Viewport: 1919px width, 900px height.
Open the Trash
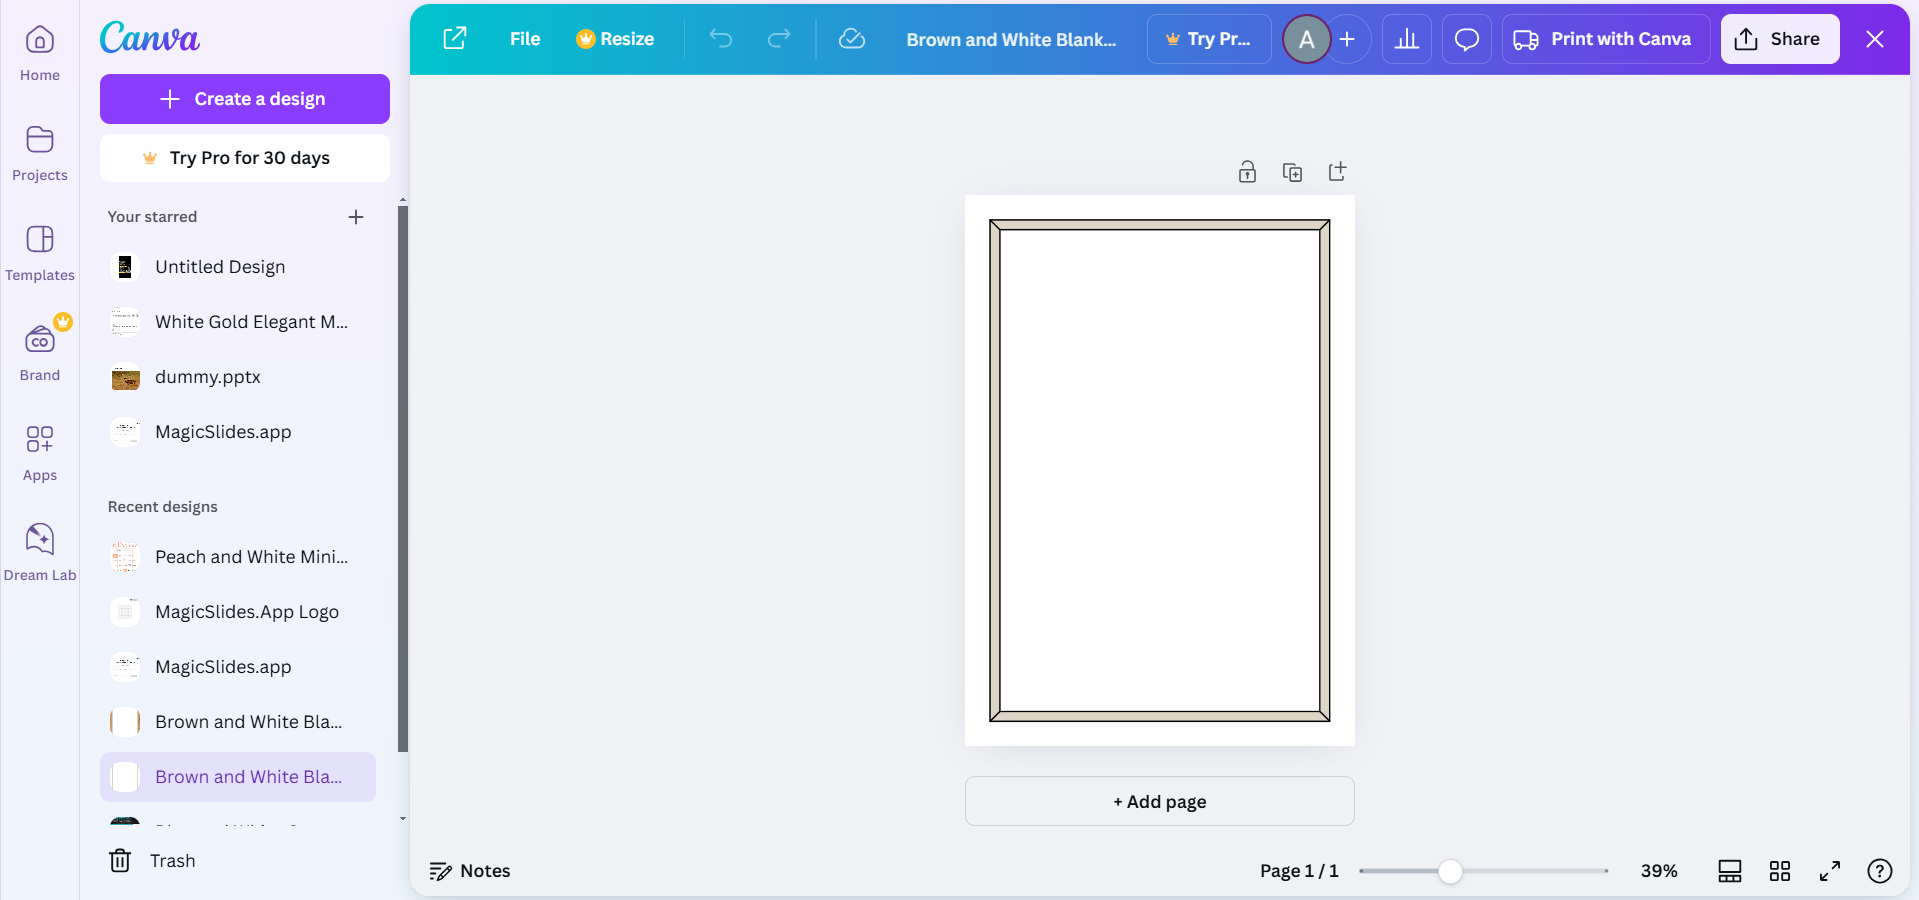pyautogui.click(x=152, y=861)
